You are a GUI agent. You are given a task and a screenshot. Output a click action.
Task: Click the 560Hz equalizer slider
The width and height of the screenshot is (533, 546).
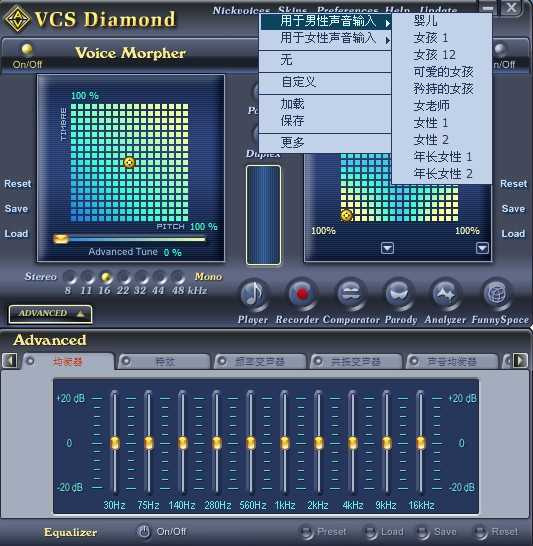251,443
